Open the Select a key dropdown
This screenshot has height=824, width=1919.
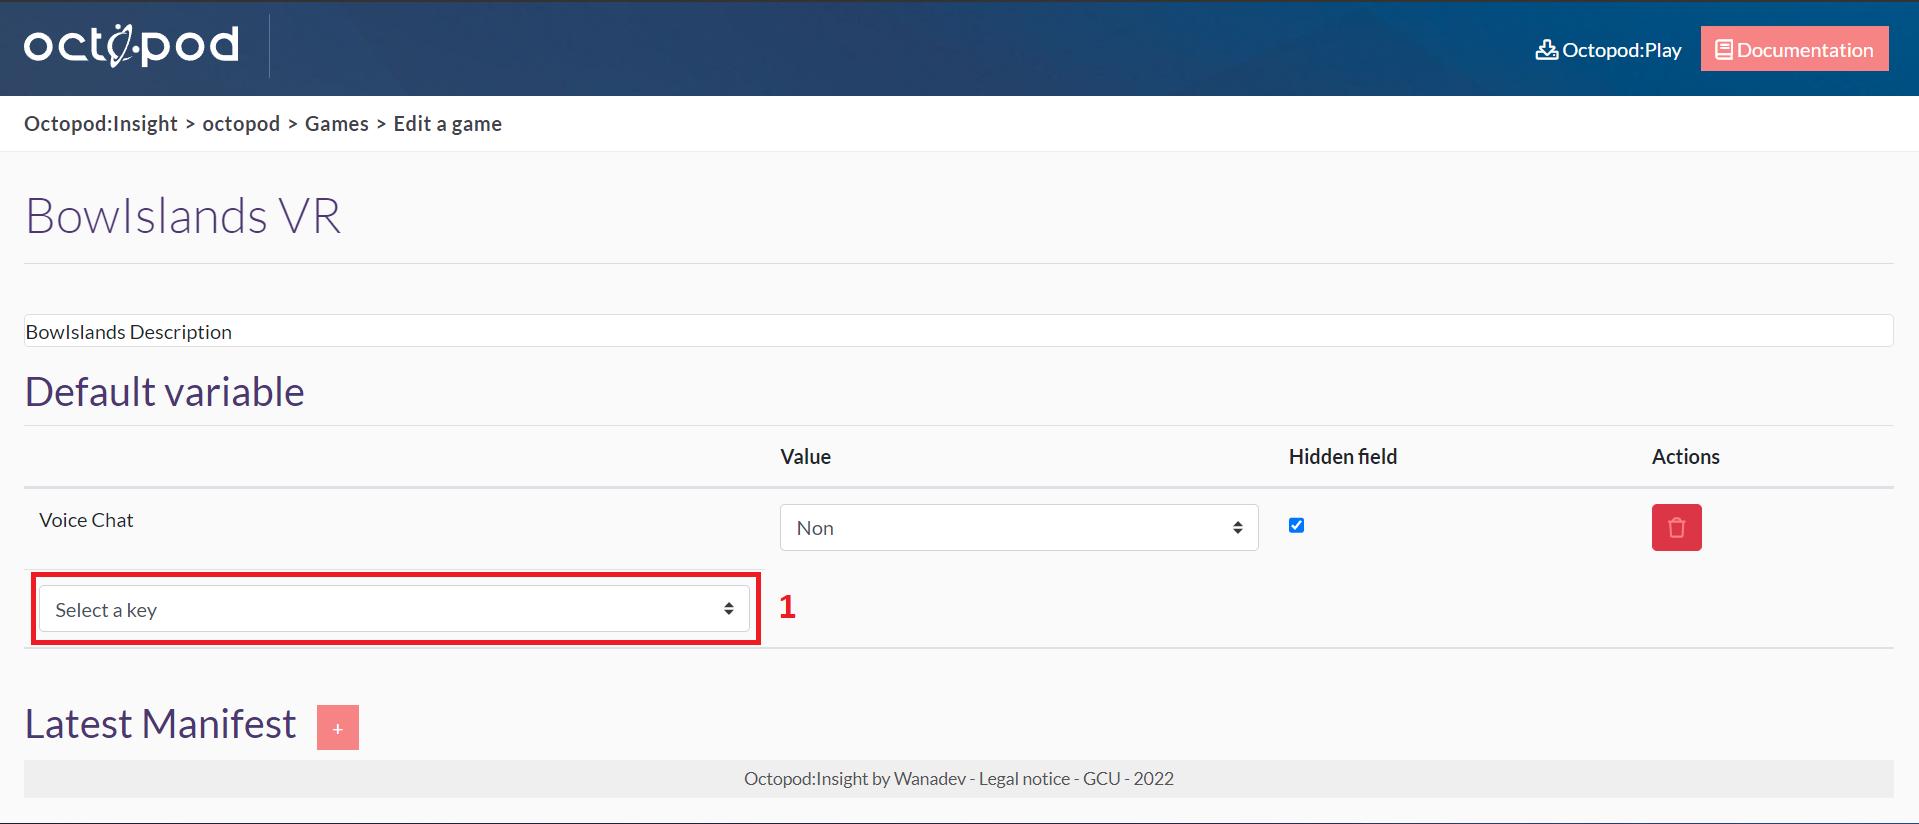pyautogui.click(x=394, y=609)
